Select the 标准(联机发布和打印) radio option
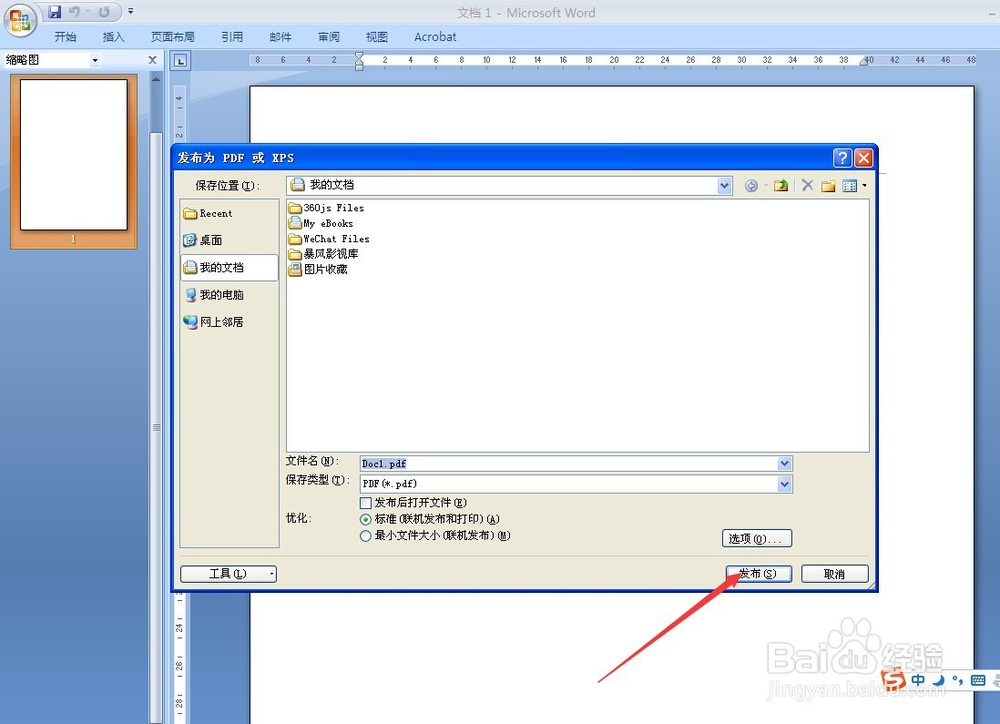1000x724 pixels. (x=365, y=520)
